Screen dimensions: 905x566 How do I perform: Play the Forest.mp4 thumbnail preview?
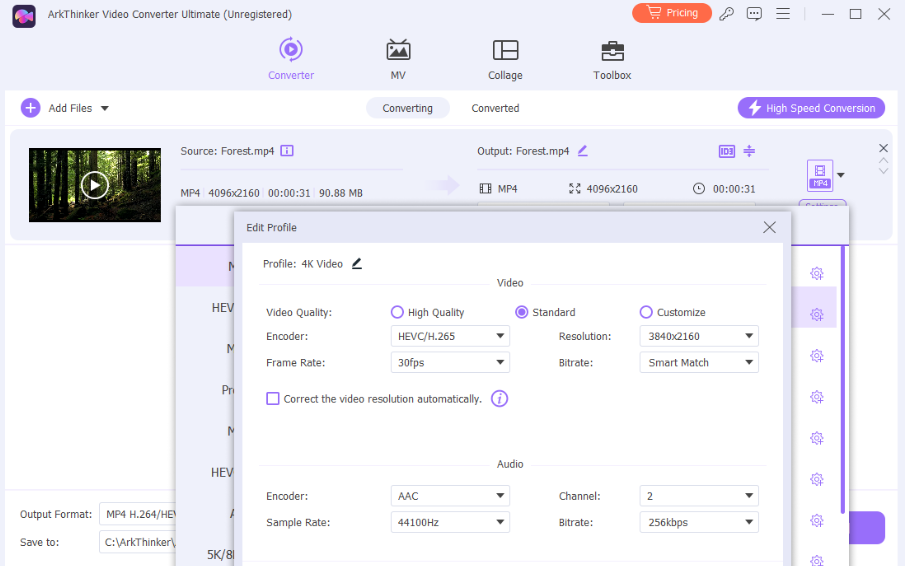tap(95, 185)
